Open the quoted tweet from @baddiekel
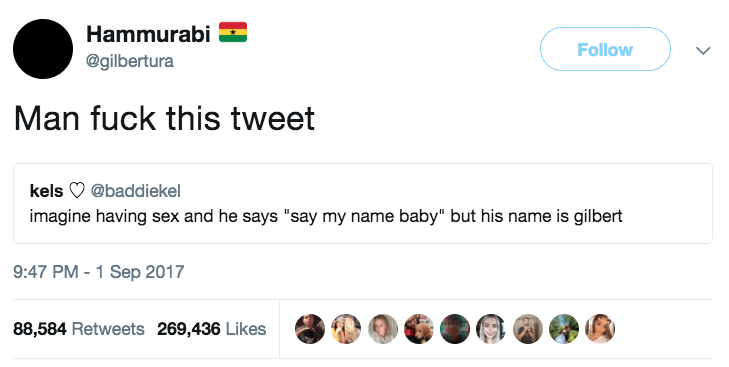 [x=363, y=203]
